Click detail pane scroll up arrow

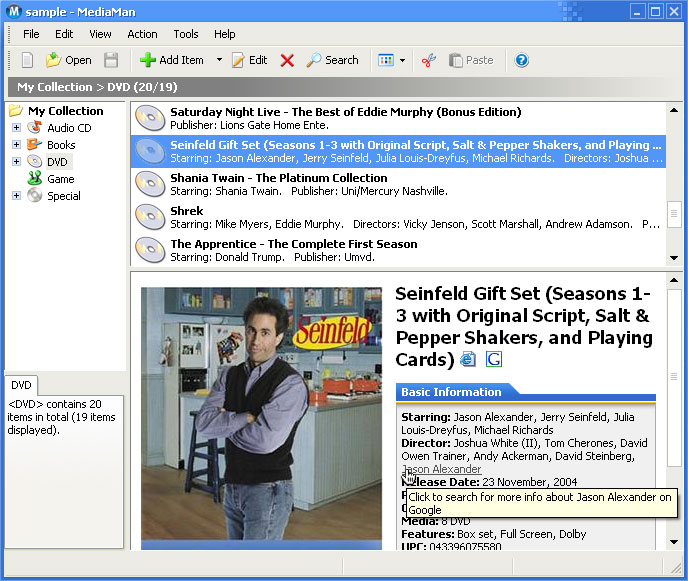click(x=674, y=280)
